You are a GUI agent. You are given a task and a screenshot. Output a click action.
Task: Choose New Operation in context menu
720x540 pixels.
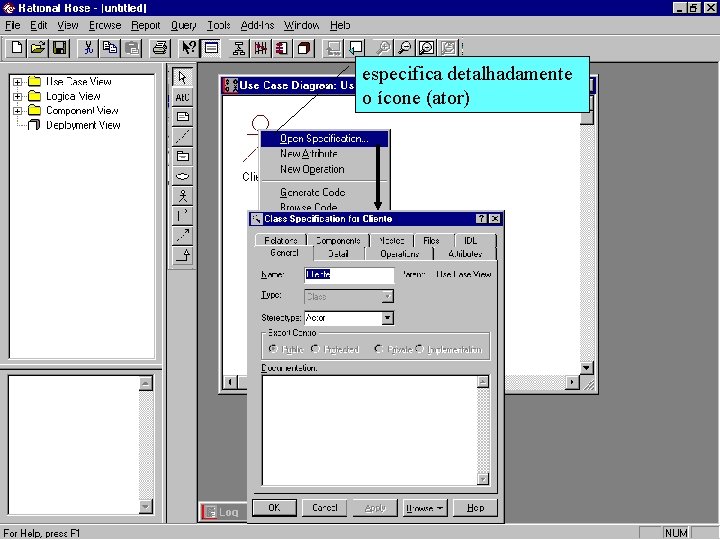(x=324, y=169)
